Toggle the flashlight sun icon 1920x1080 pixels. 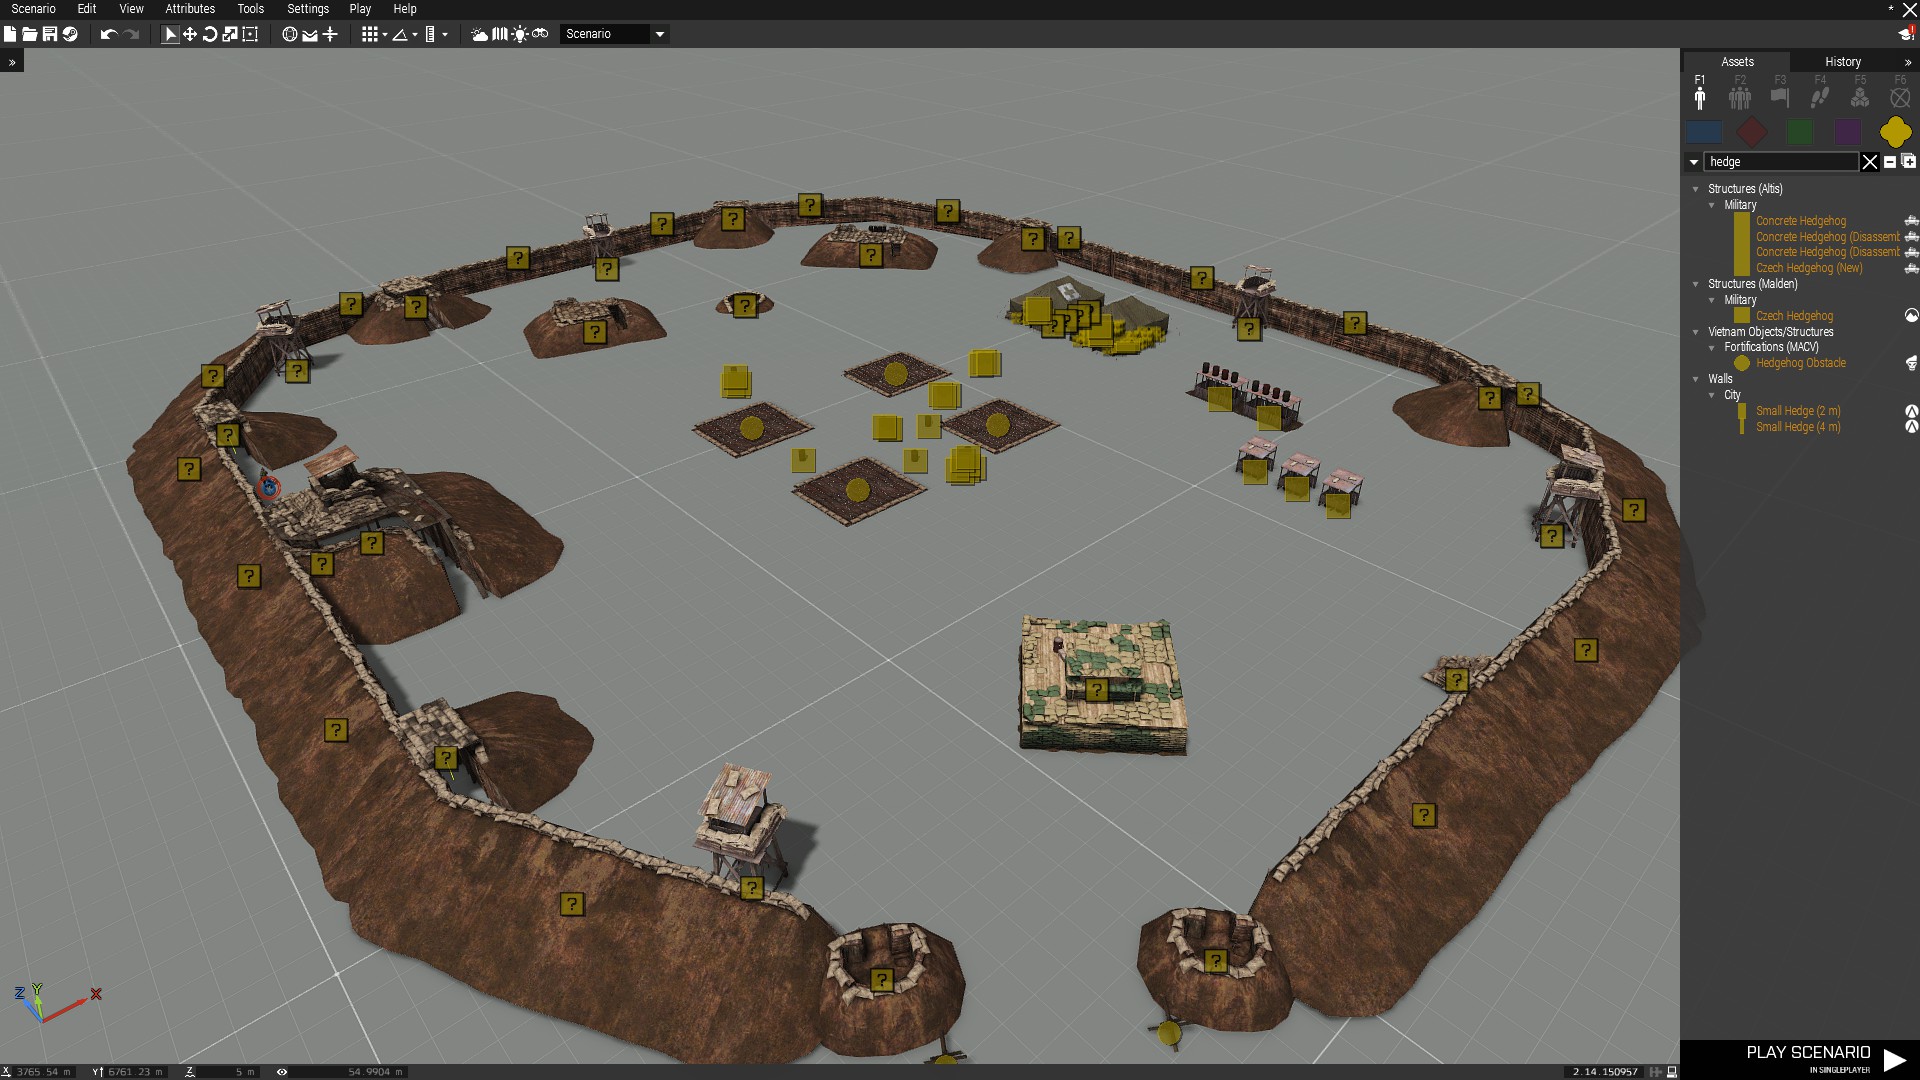[x=520, y=34]
